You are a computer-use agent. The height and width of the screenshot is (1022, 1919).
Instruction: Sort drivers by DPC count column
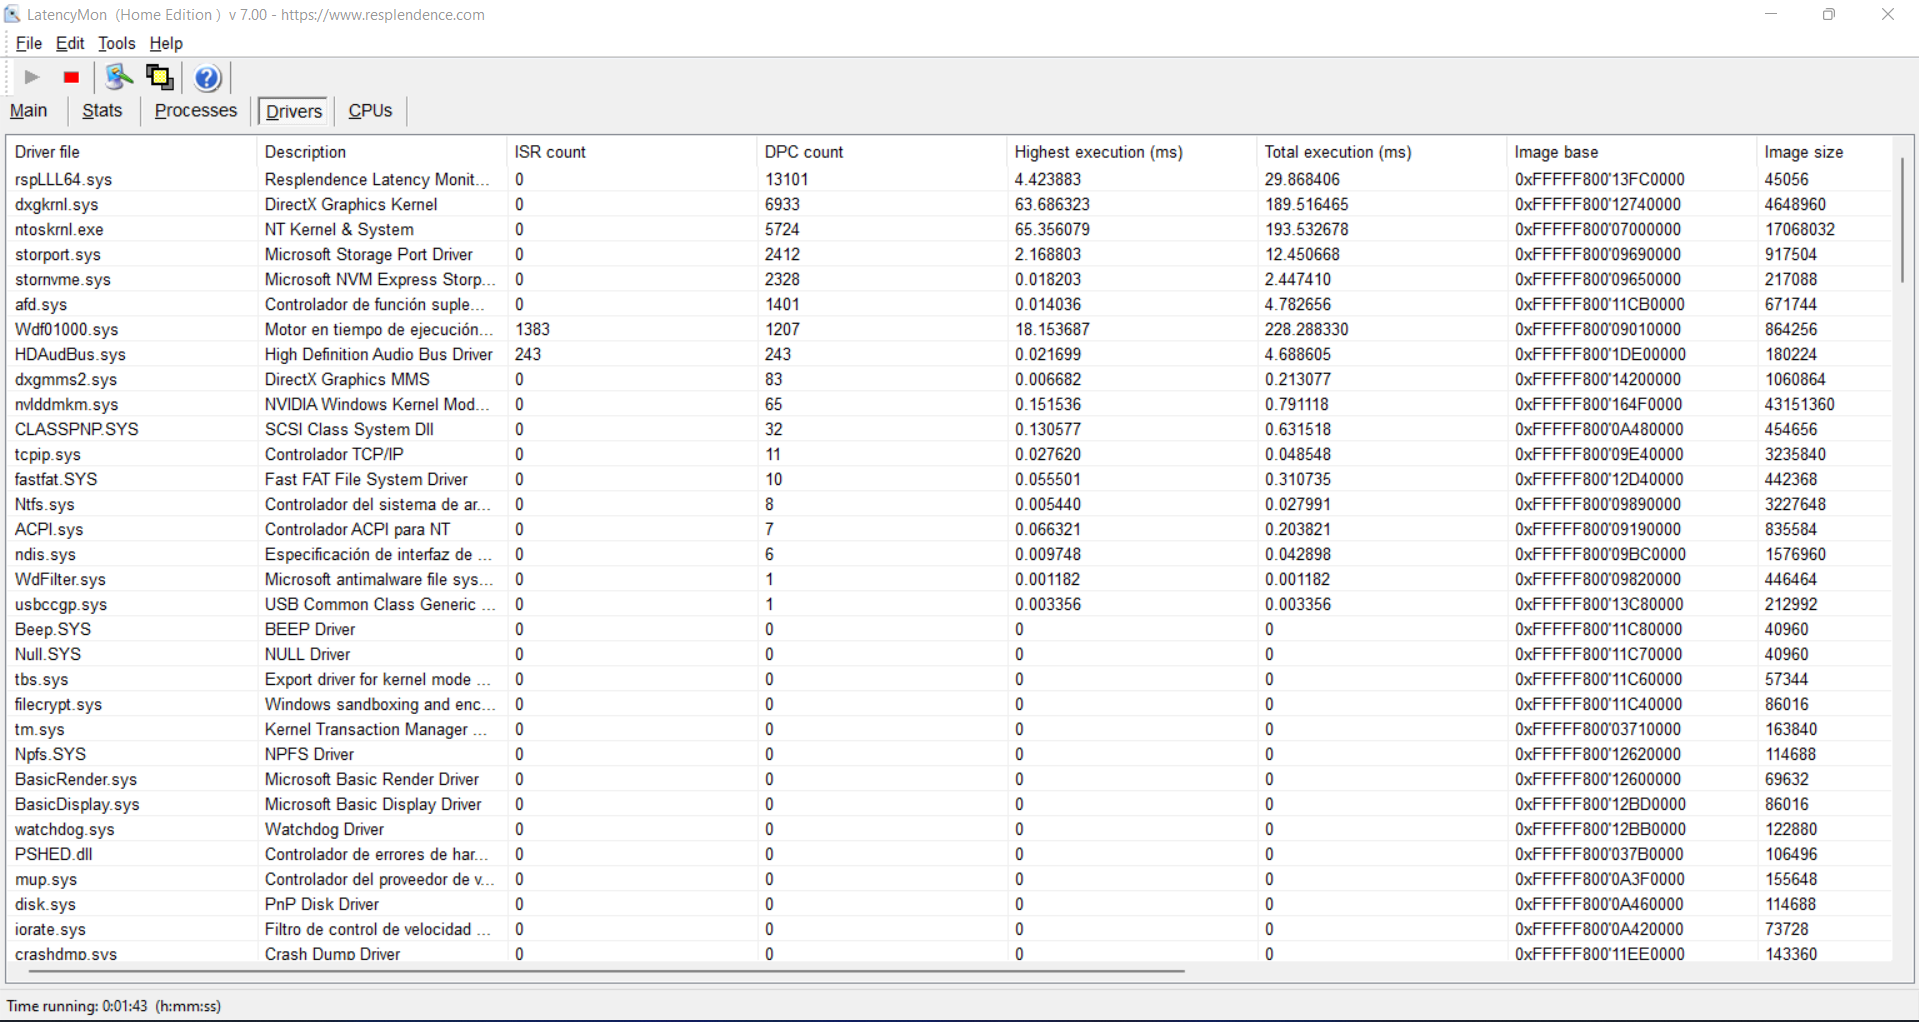[804, 151]
